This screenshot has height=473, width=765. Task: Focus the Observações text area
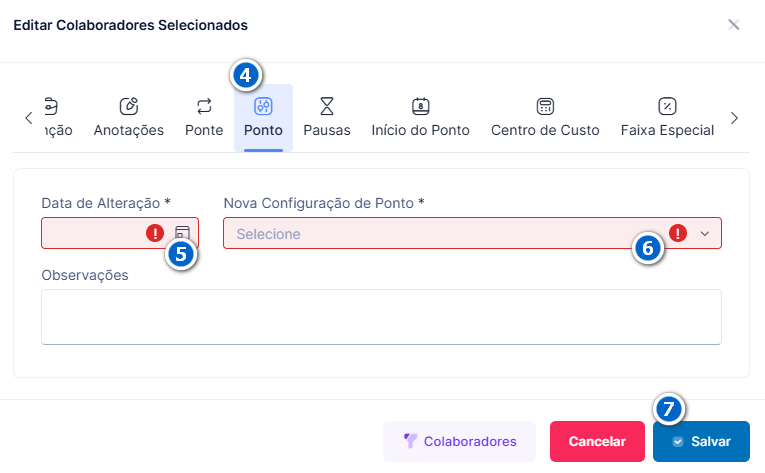[x=381, y=317]
